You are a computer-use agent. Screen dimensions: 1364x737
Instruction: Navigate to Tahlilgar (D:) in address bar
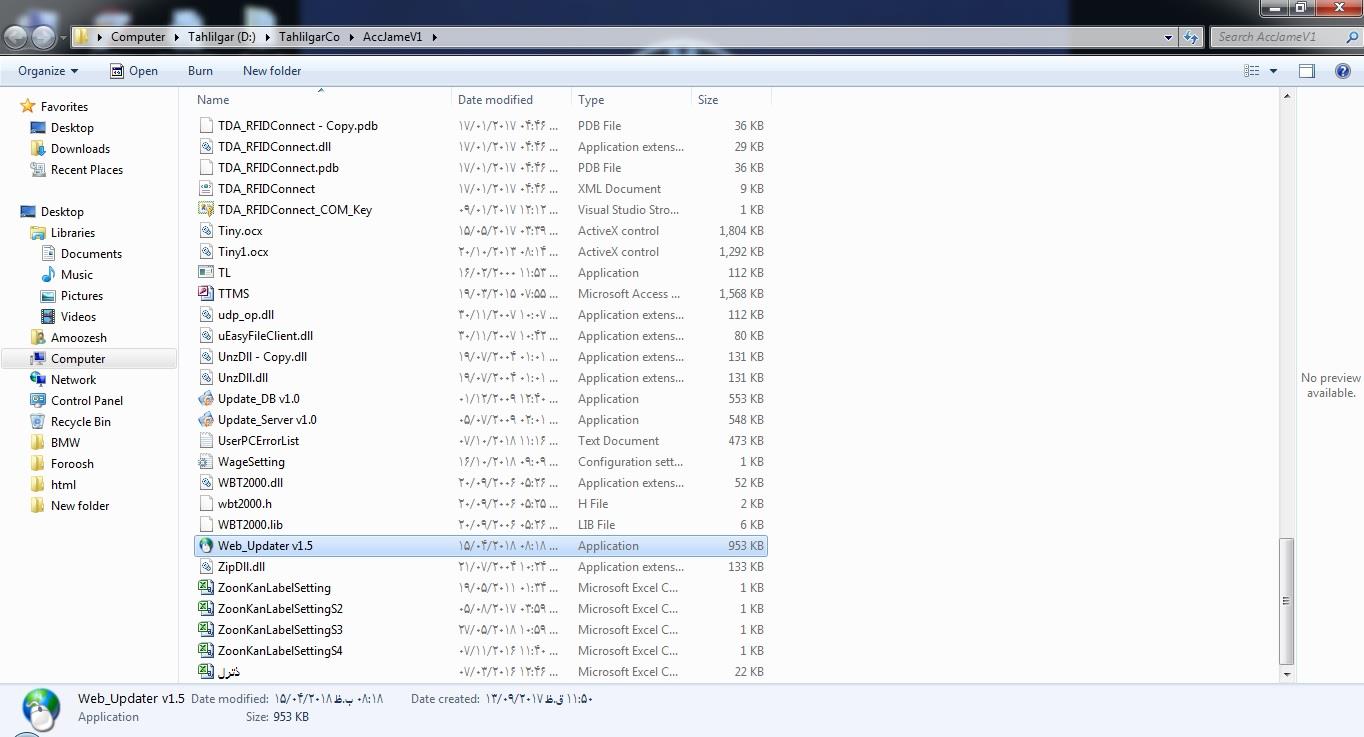click(222, 37)
